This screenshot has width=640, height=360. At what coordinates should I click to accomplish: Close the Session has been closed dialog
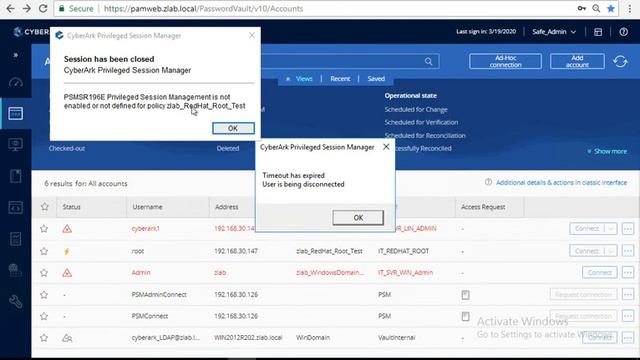[252, 36]
